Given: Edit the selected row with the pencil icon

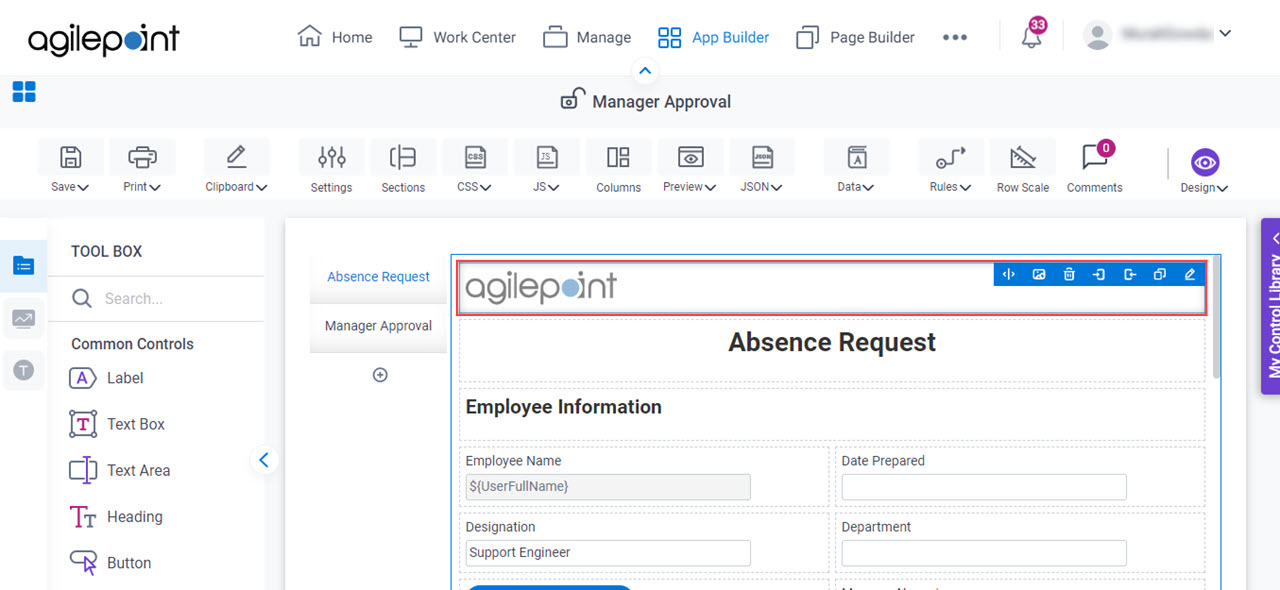Looking at the screenshot, I should coord(1190,274).
